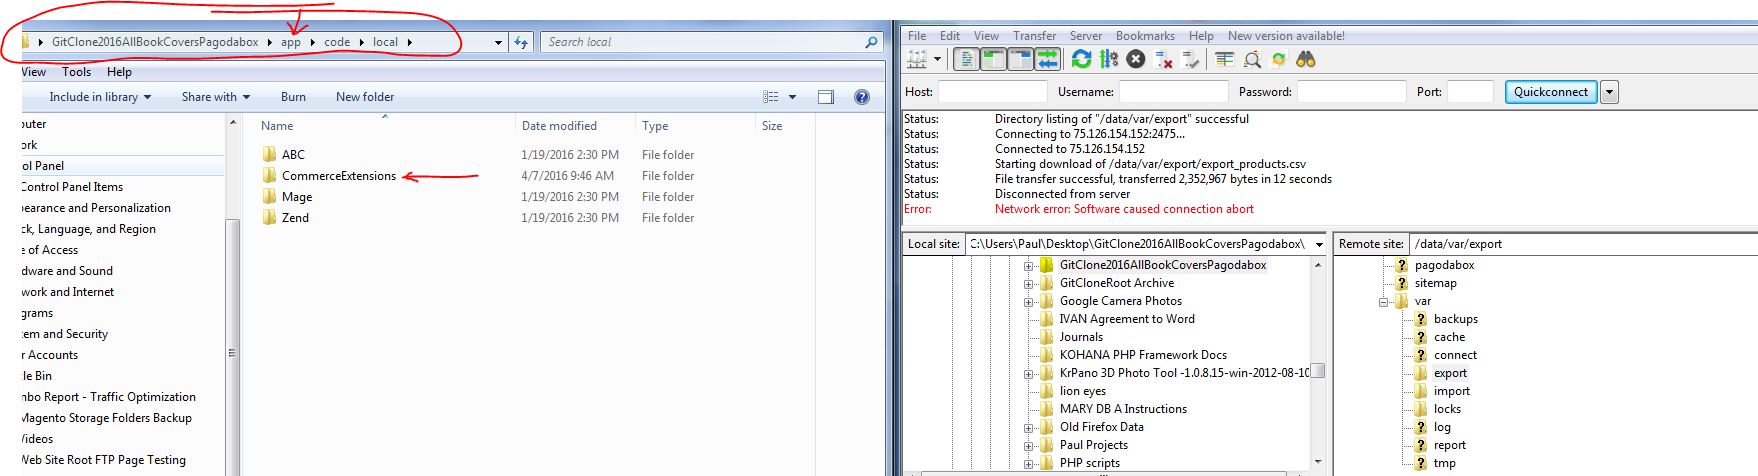Select Control Panel Items in navigation pane
Viewport: 1758px width, 476px height.
pyautogui.click(x=71, y=187)
